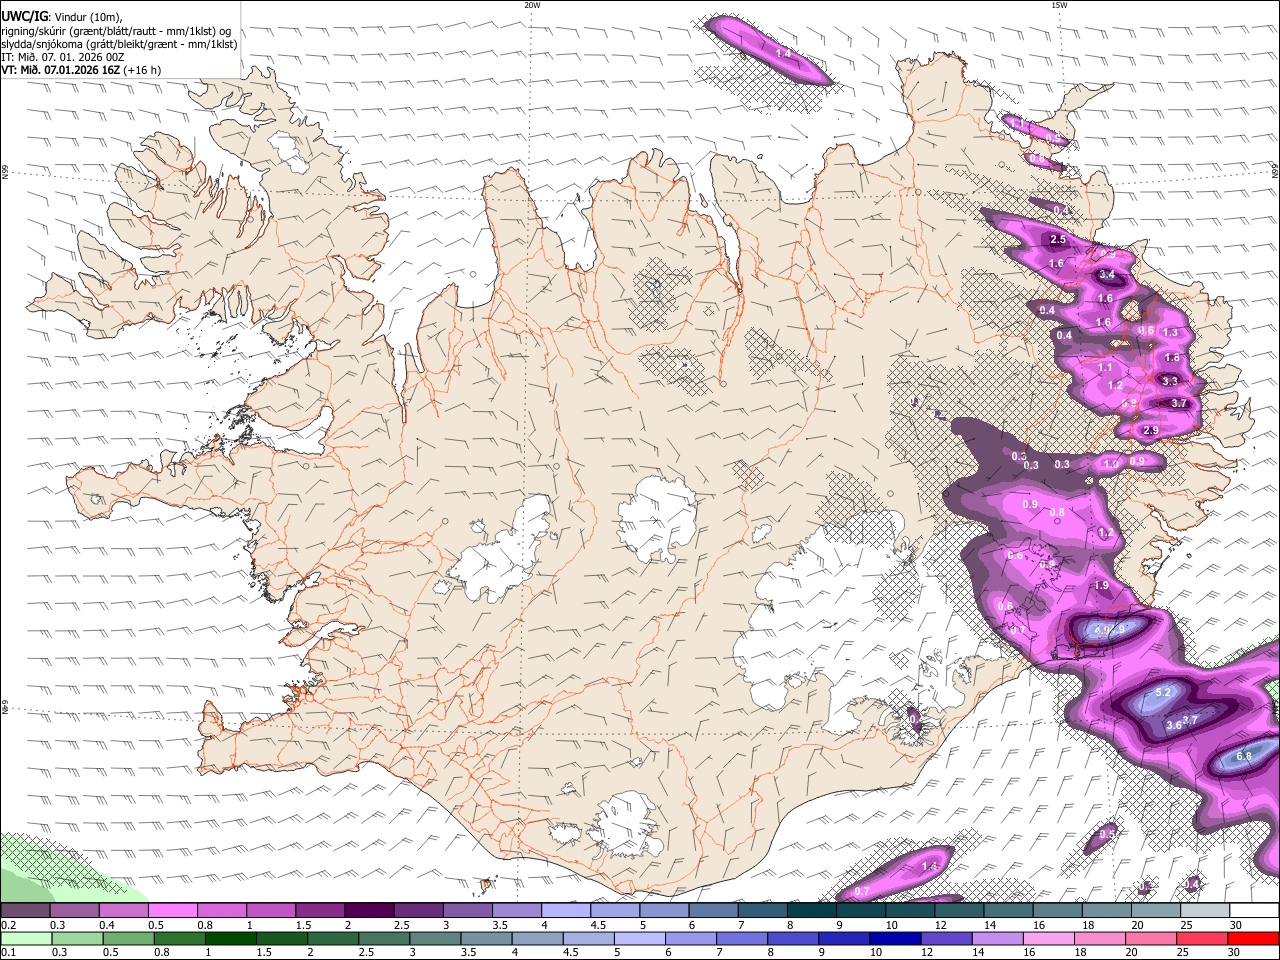Pick lower scale swatch between 18 and 20
The width and height of the screenshot is (1280, 960).
coord(1100,938)
